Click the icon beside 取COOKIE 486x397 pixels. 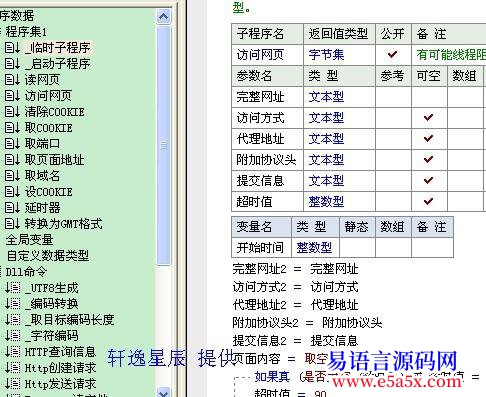(x=12, y=128)
